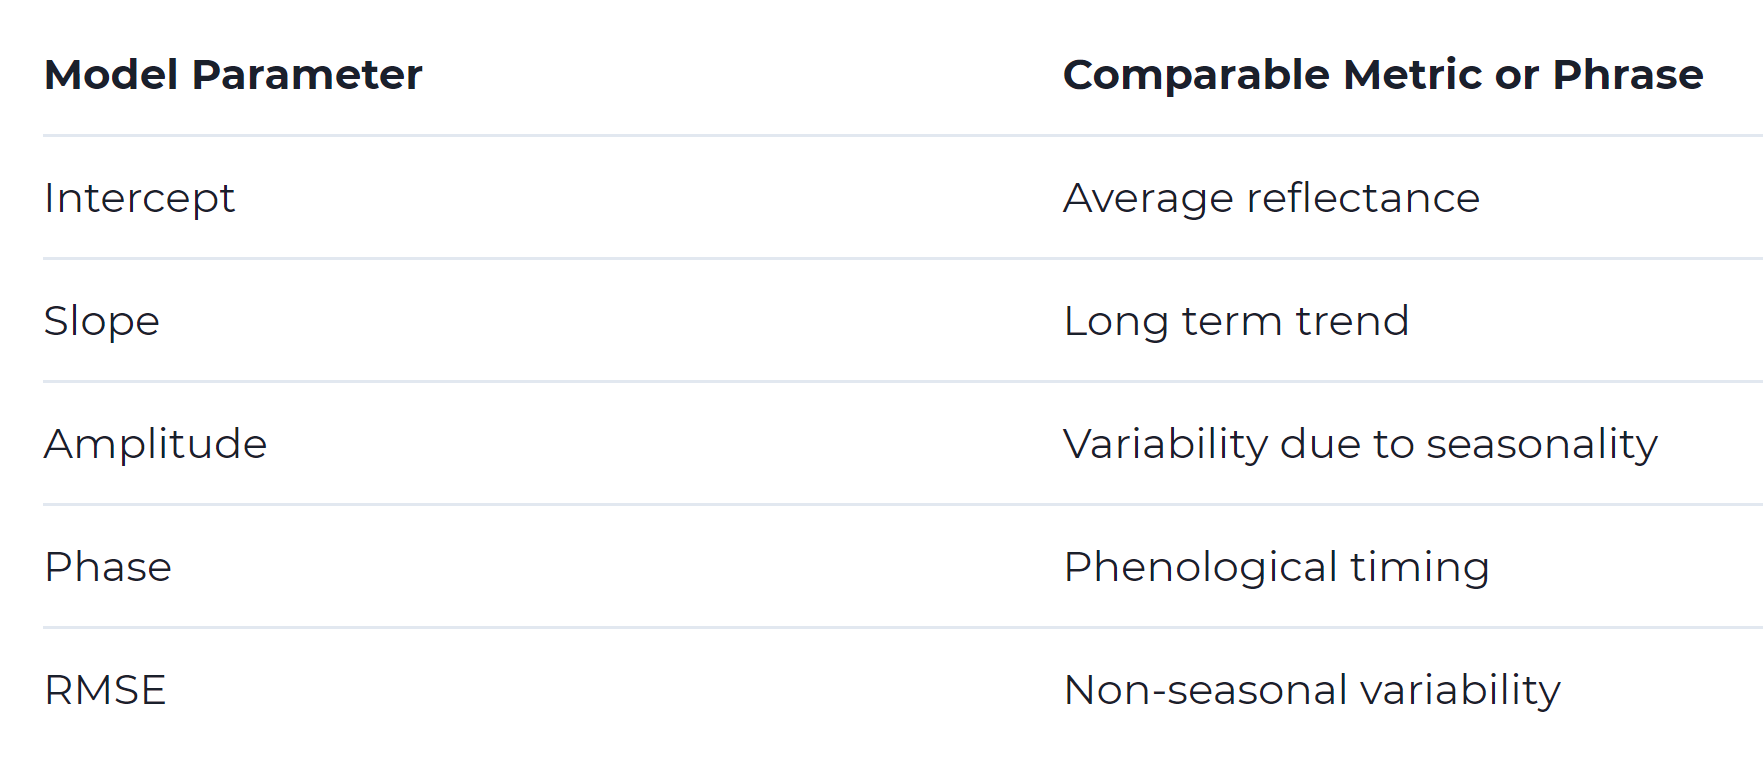This screenshot has height=778, width=1763.
Task: Click the Phenological timing cell
Action: (x=1276, y=567)
